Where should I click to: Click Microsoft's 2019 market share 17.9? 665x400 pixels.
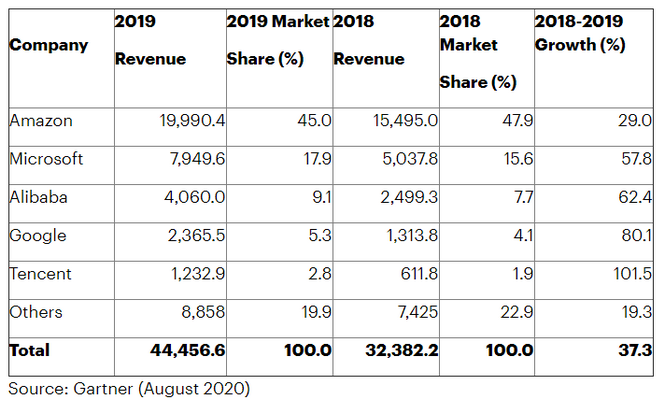tap(316, 159)
